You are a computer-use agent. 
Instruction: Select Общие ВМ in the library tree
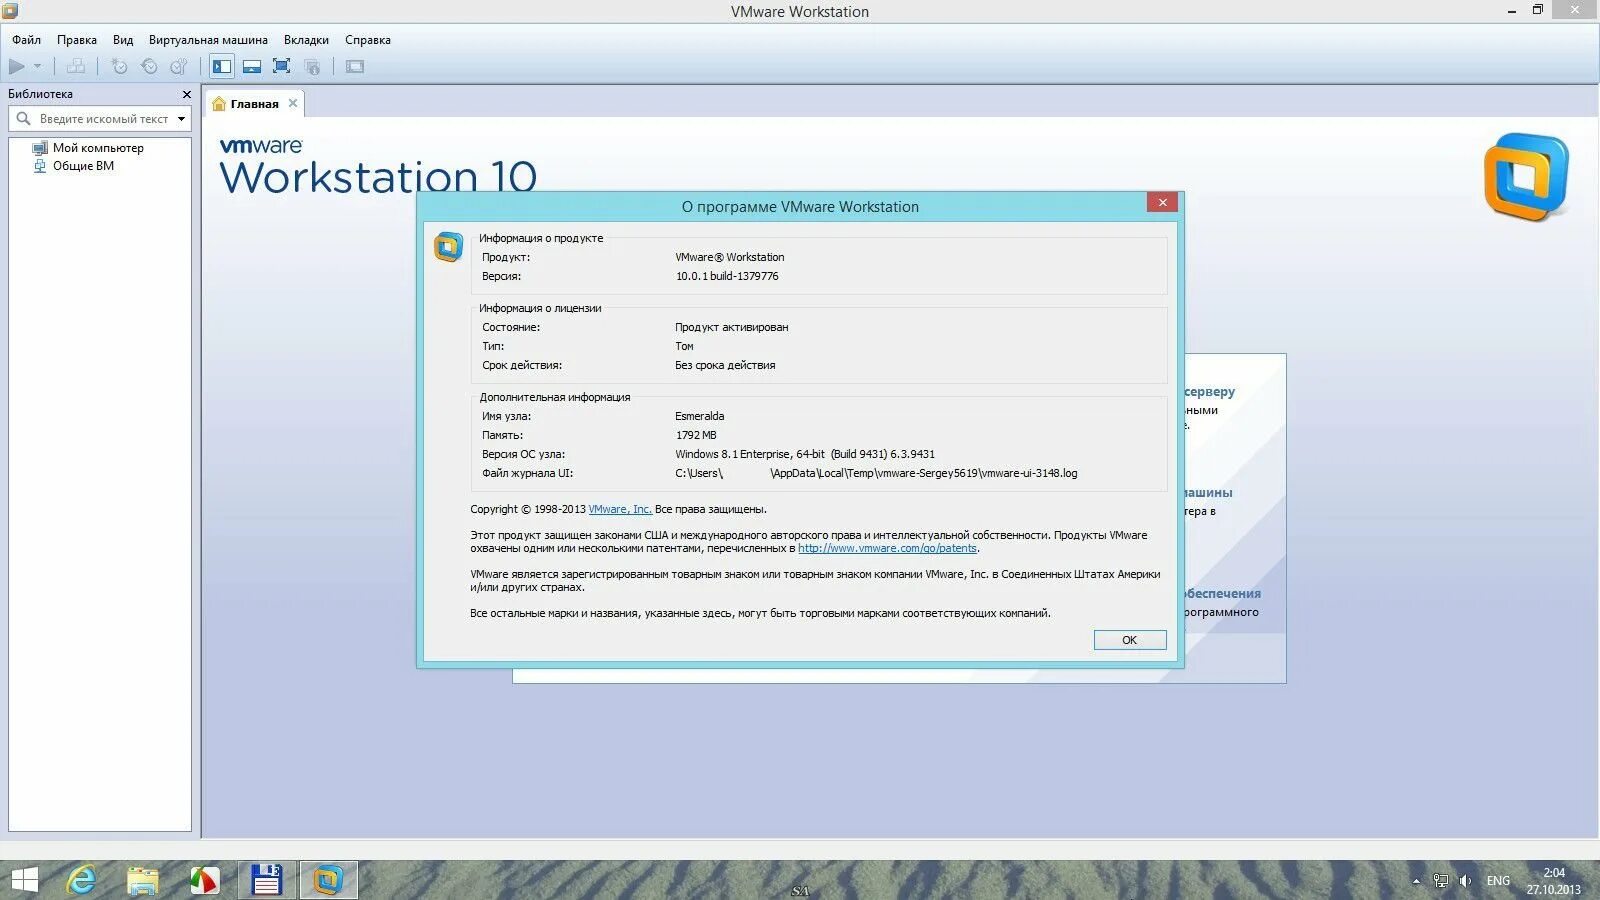[x=83, y=166]
